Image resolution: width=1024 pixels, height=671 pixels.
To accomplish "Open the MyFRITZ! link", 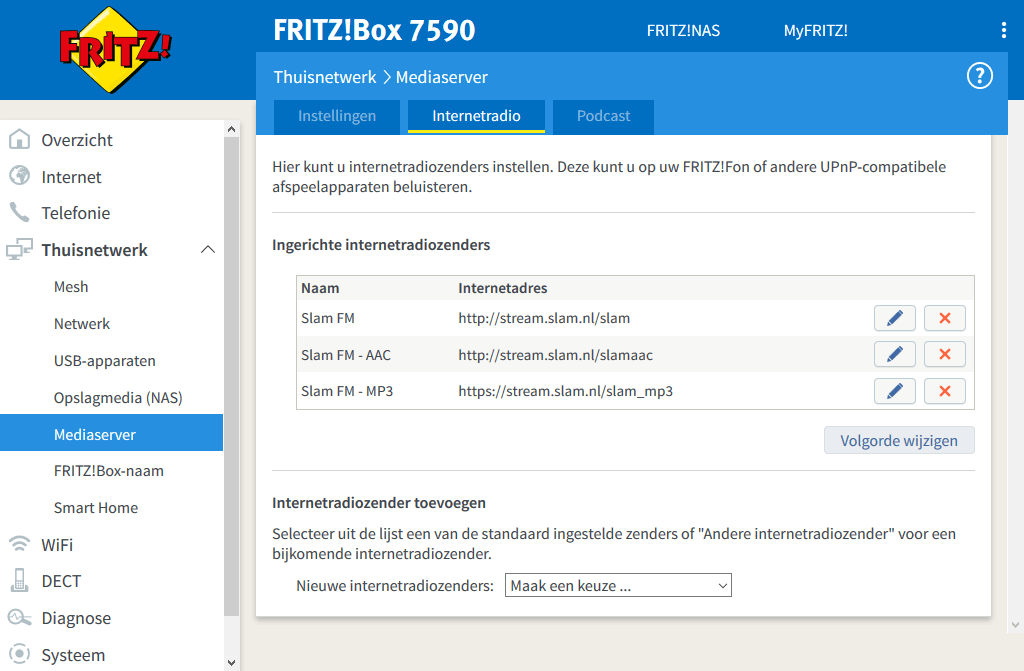I will pyautogui.click(x=815, y=30).
